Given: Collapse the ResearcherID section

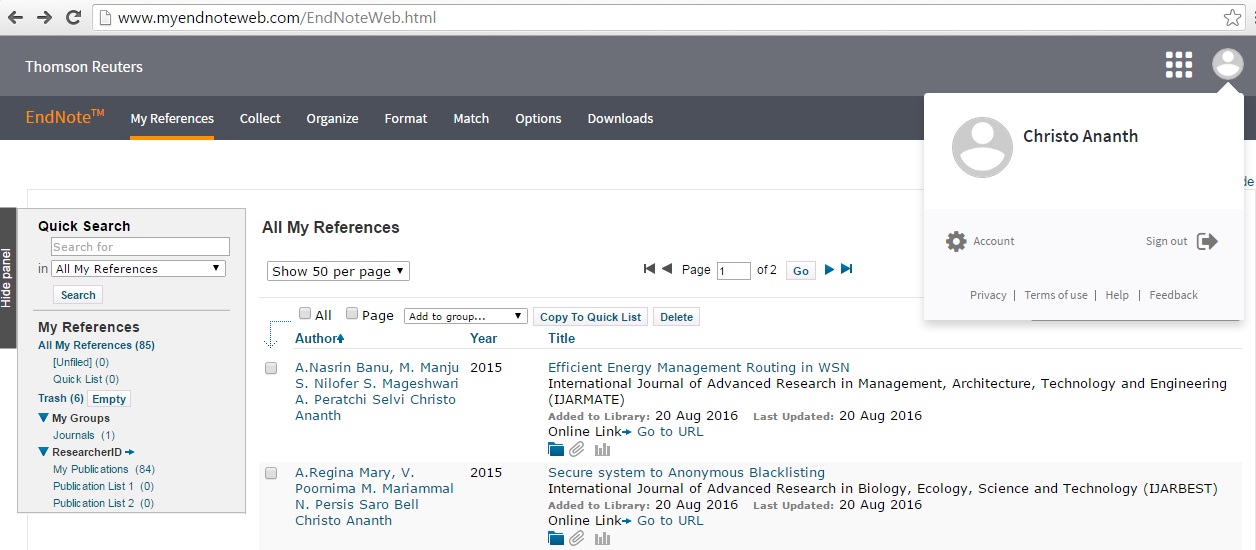Looking at the screenshot, I should [x=43, y=452].
